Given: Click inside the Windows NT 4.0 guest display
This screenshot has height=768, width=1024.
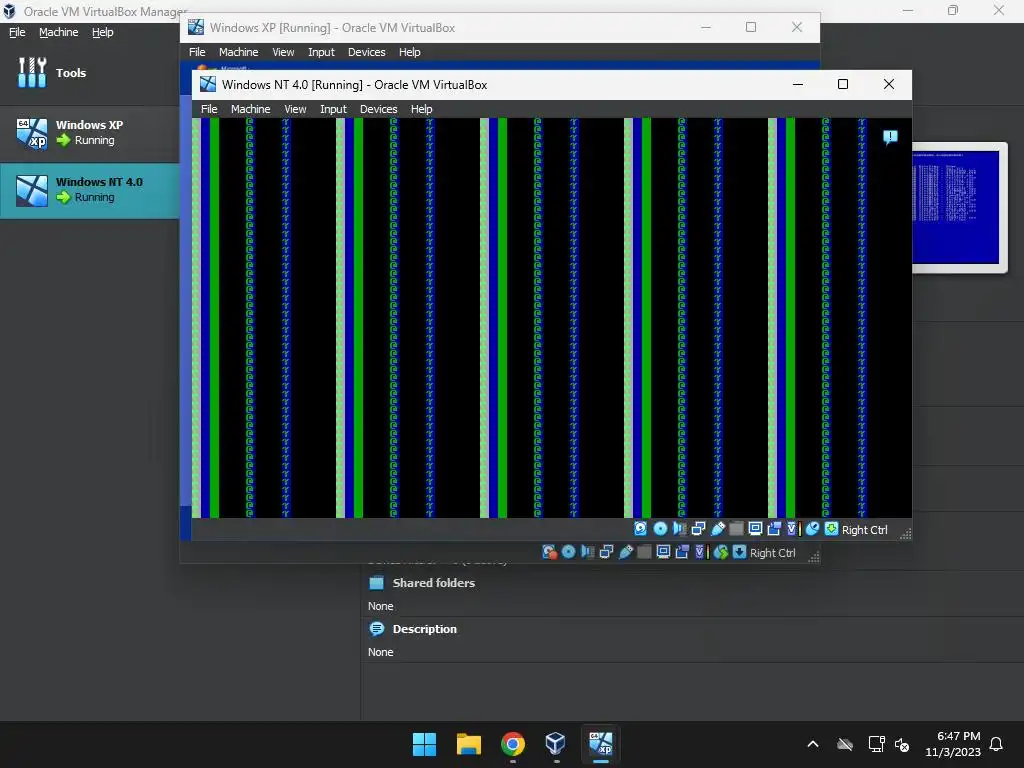Looking at the screenshot, I should 552,318.
